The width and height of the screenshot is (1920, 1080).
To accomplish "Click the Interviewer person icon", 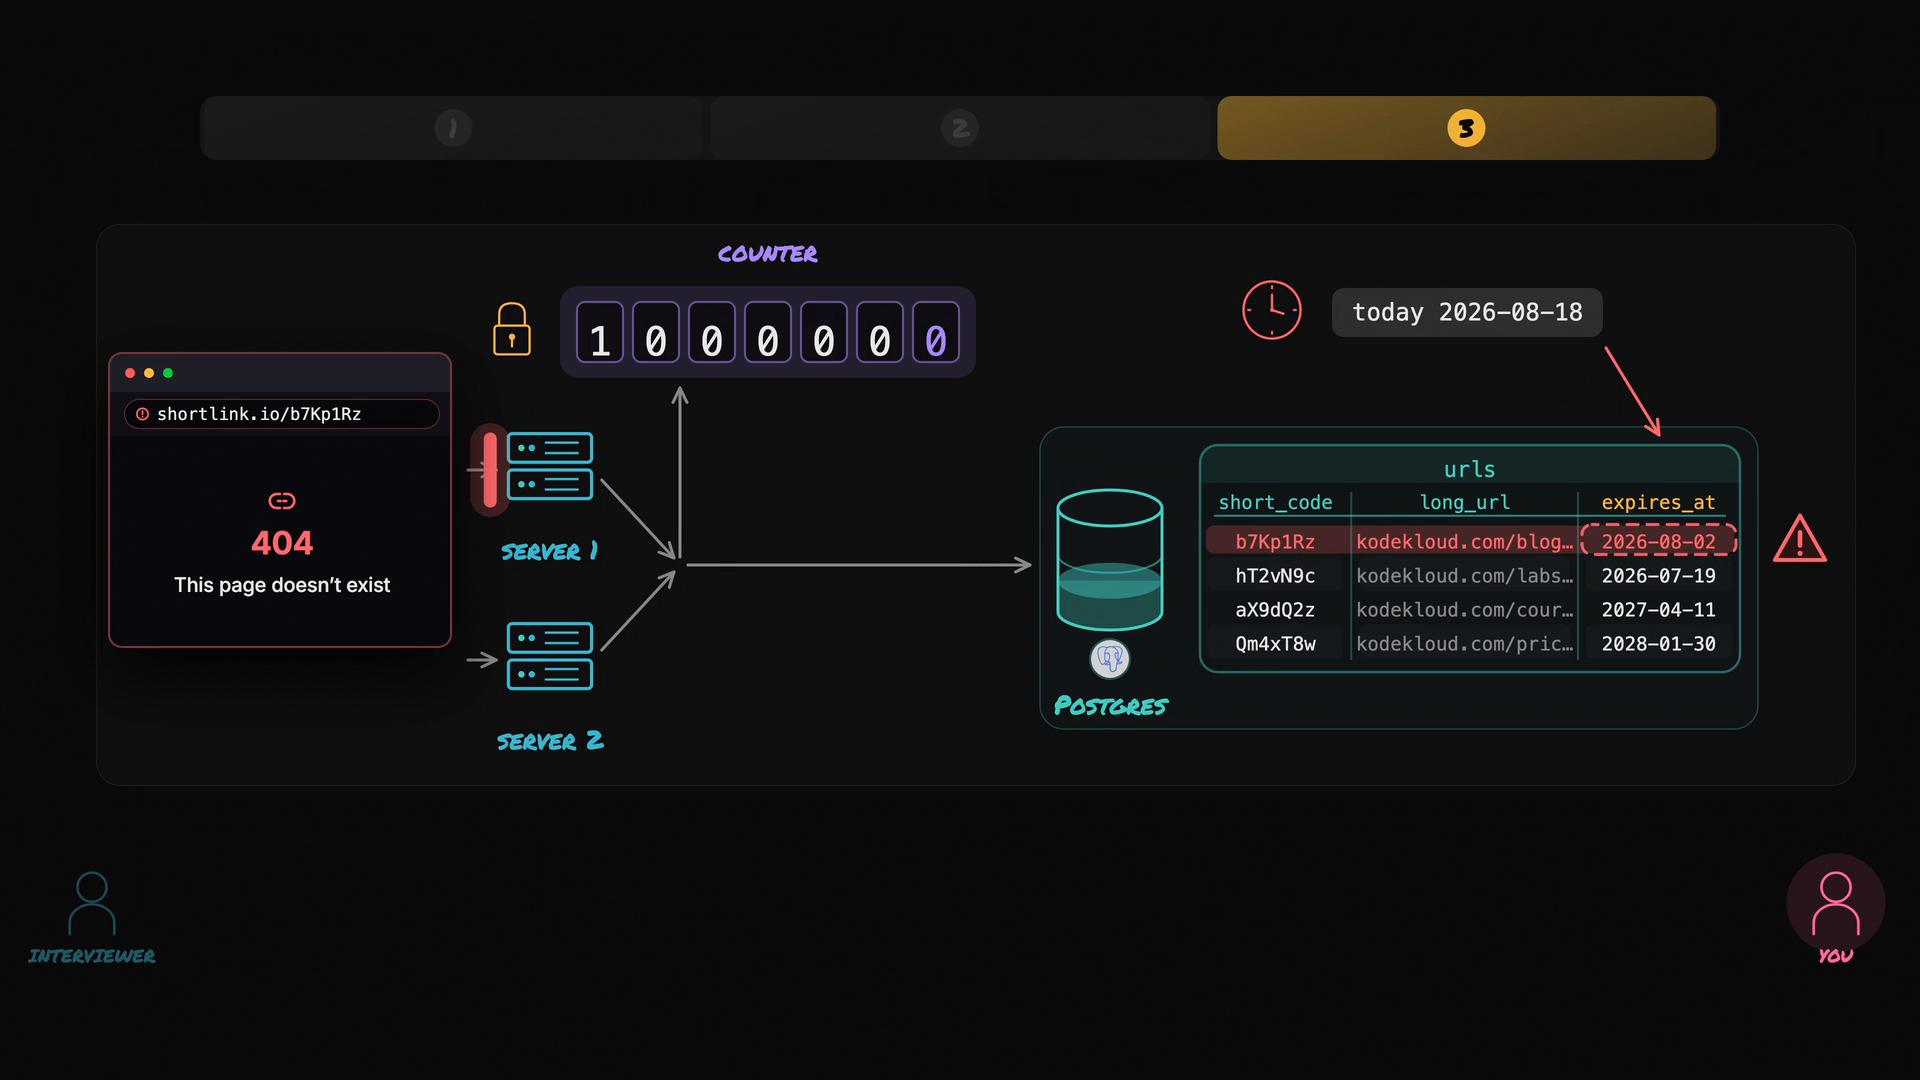I will (x=92, y=903).
